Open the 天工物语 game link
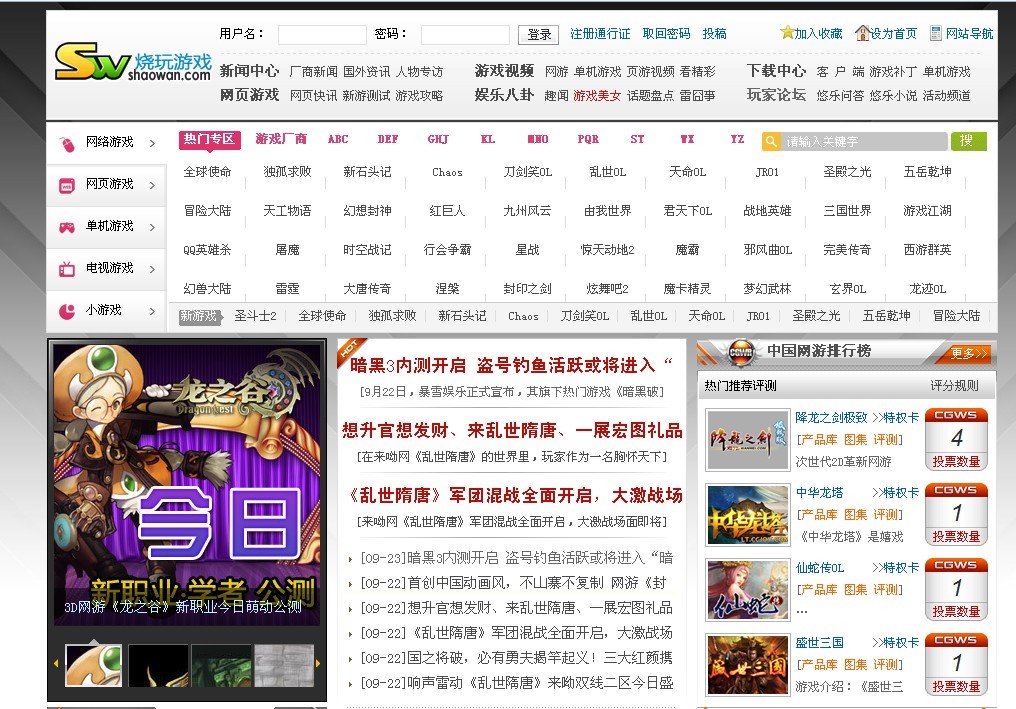This screenshot has height=709, width=1016. pyautogui.click(x=287, y=211)
